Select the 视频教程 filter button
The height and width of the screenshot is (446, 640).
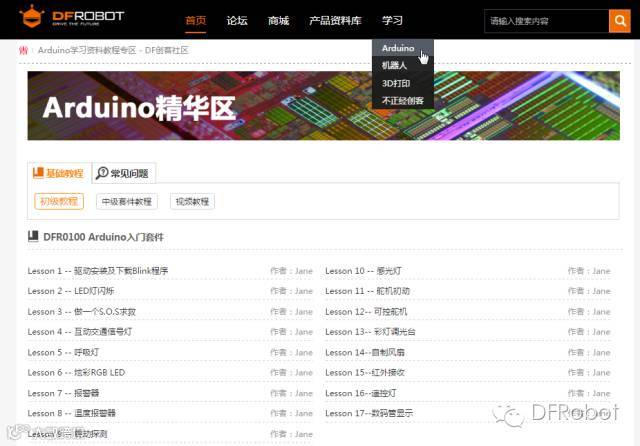click(x=192, y=201)
